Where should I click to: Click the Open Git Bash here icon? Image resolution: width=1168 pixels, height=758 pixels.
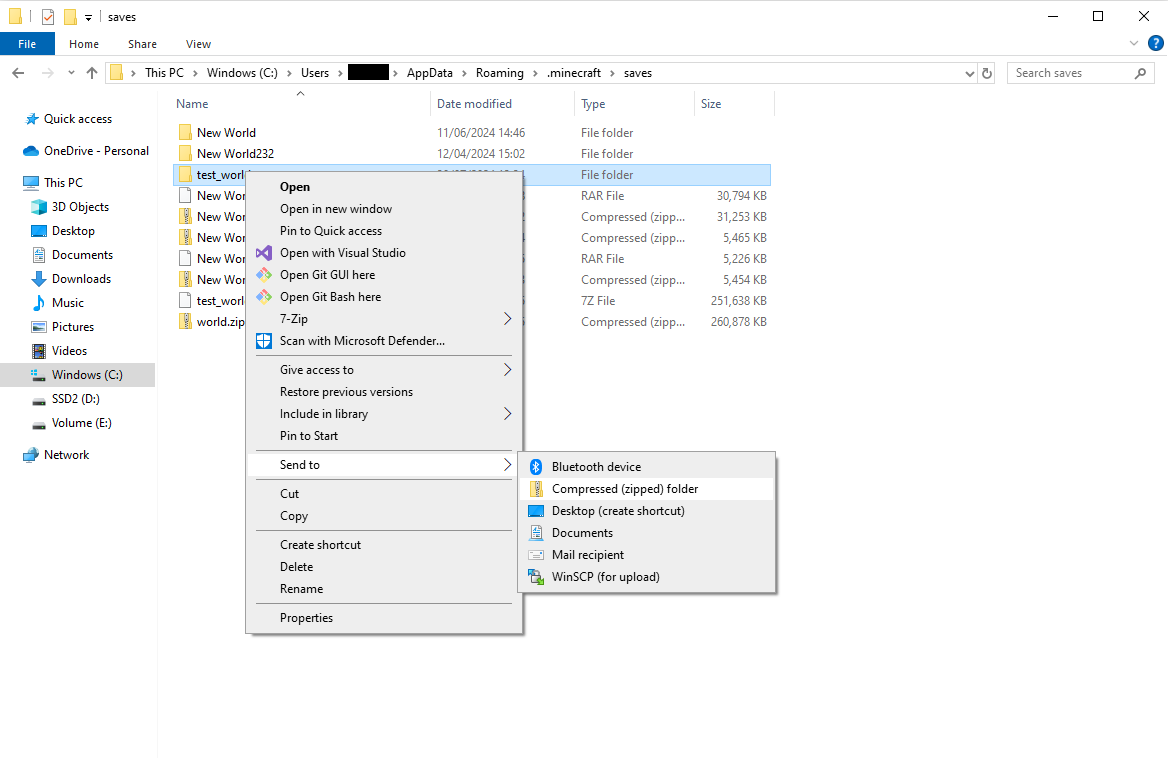(264, 297)
